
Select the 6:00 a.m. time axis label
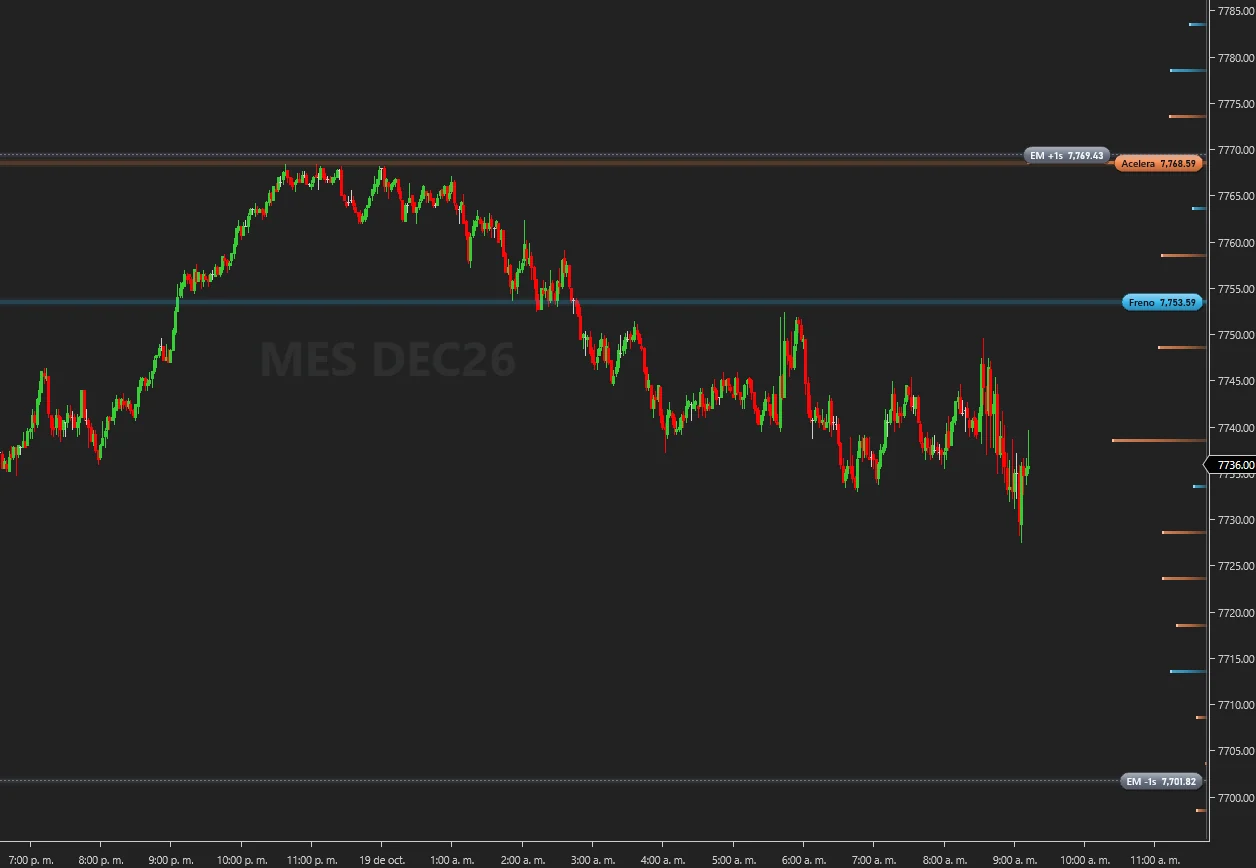pos(804,859)
